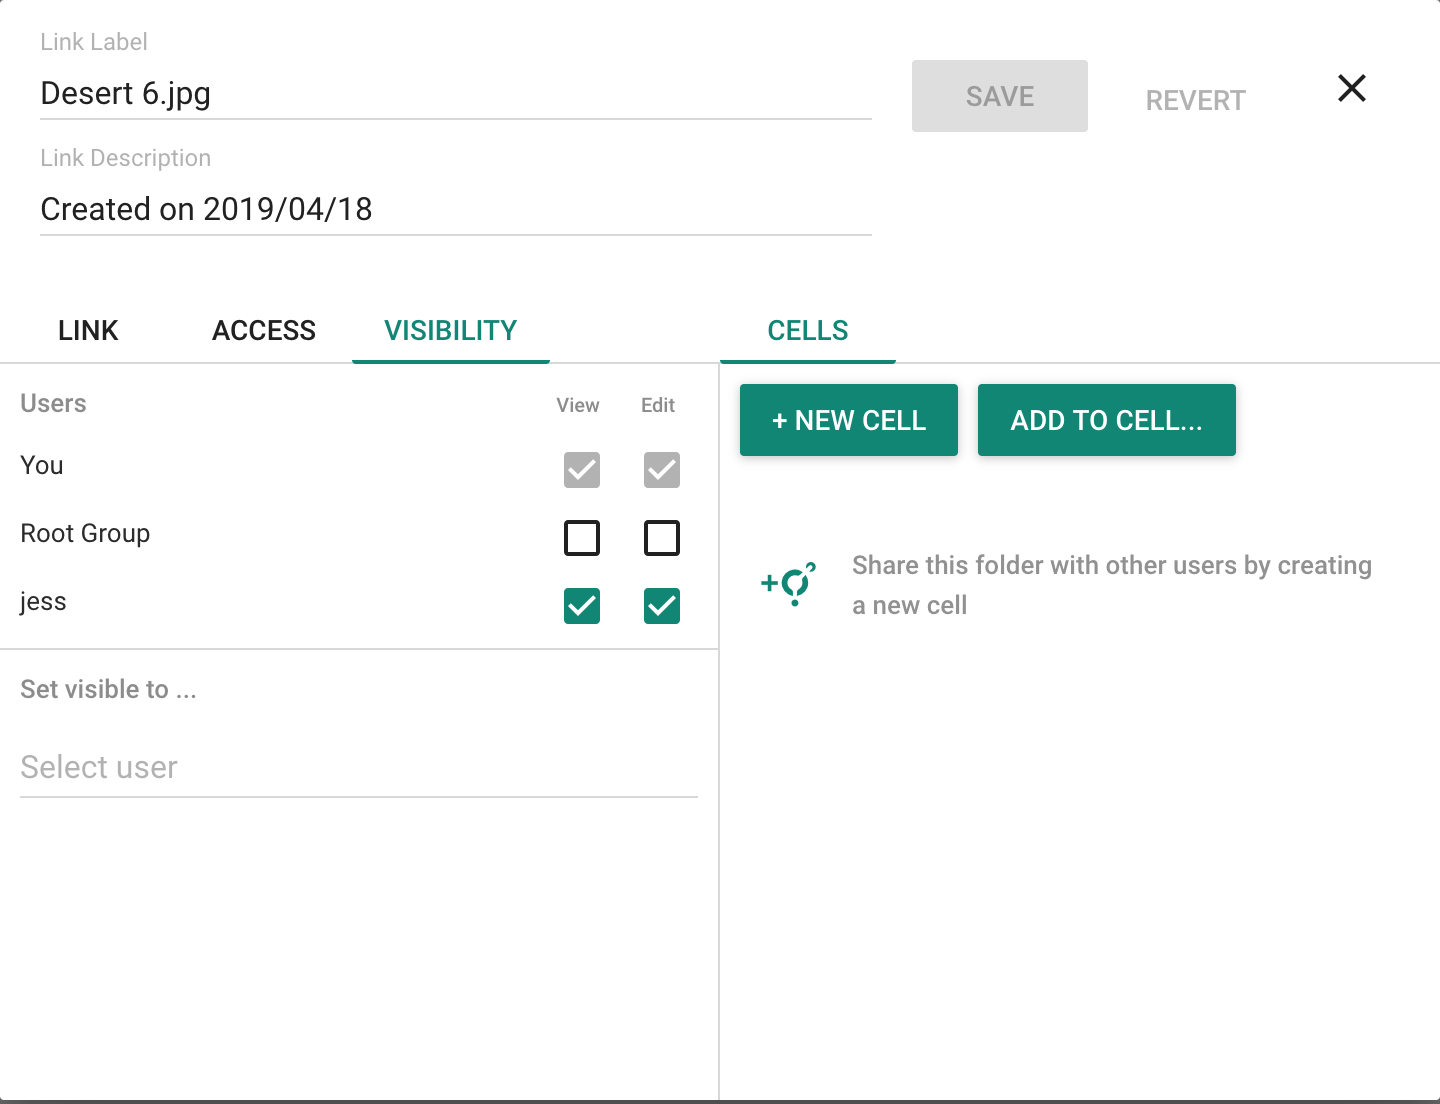Toggle View checkbox for You
The height and width of the screenshot is (1104, 1440).
point(582,470)
